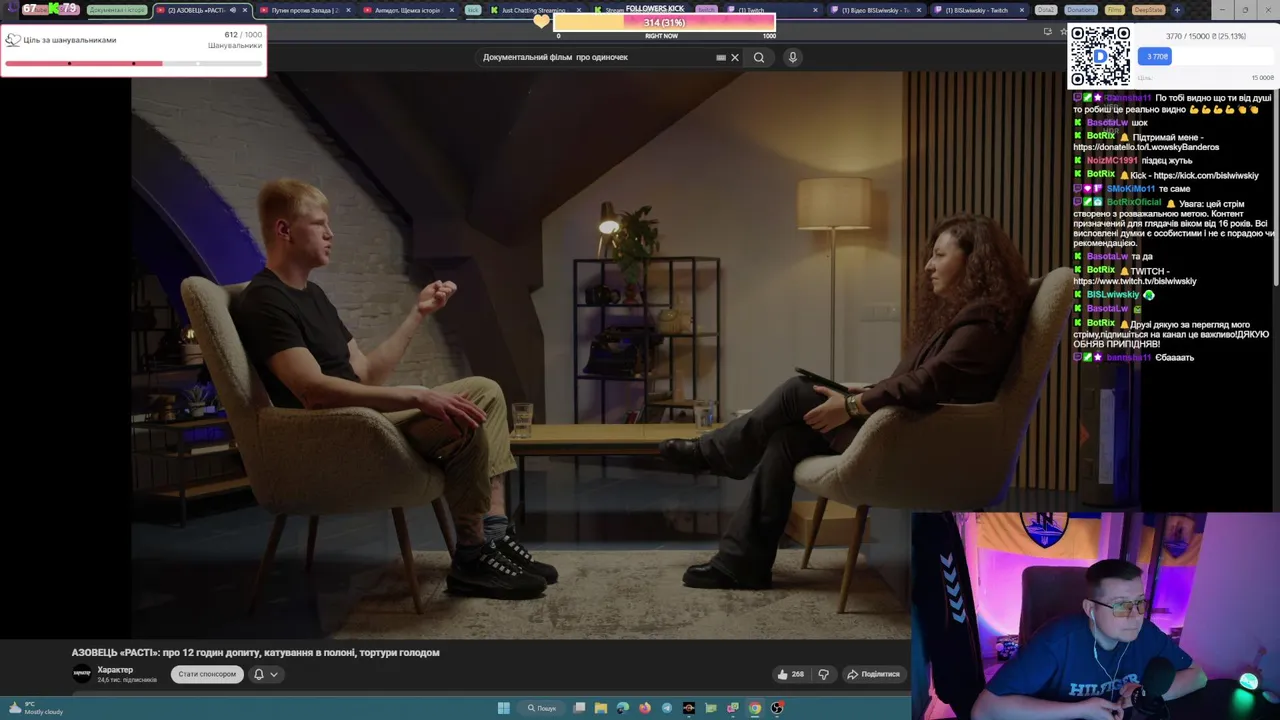The width and height of the screenshot is (1280, 720).
Task: Click the donation QR code
Action: pos(1101,56)
